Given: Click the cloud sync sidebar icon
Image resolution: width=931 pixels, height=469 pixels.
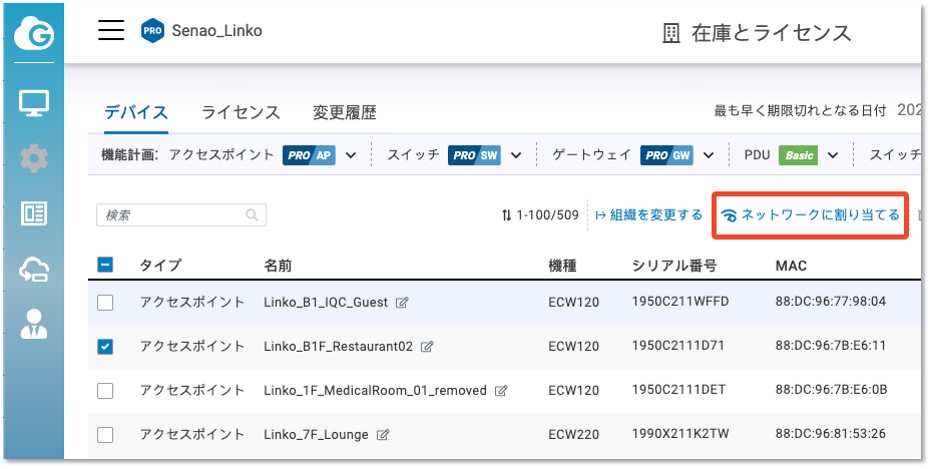Looking at the screenshot, I should coord(34,268).
